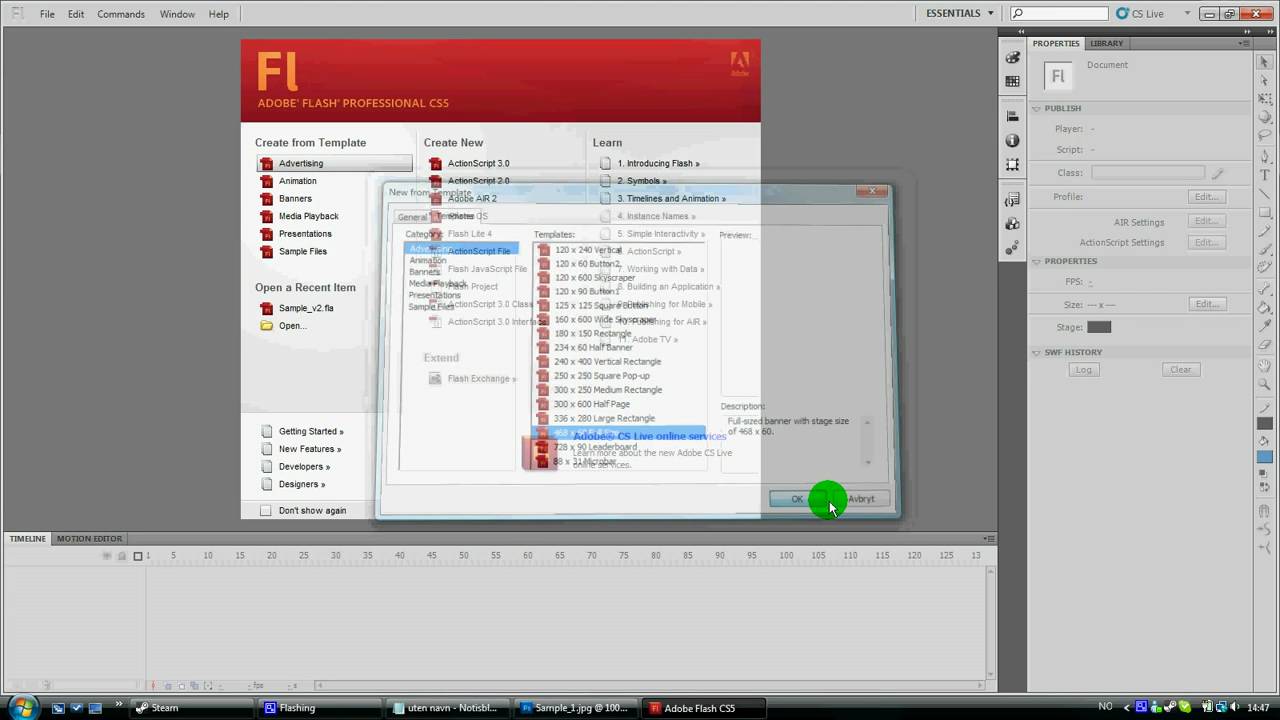Select the Brush tool

pyautogui.click(x=1265, y=251)
